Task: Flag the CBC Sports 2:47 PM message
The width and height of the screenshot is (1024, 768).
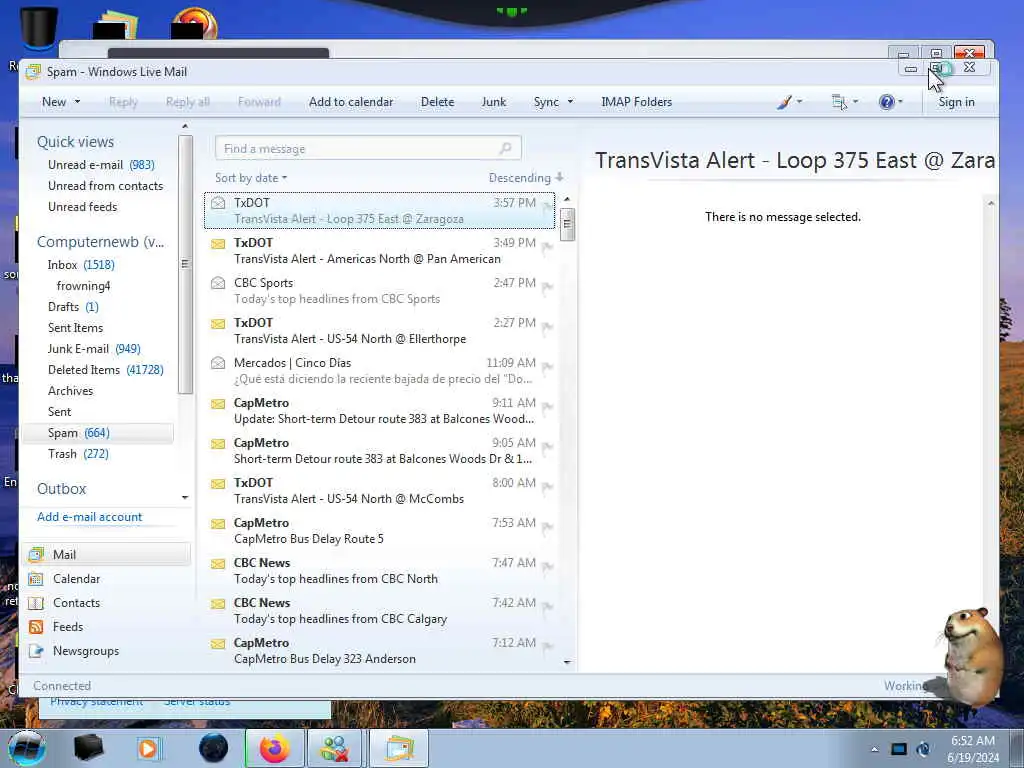Action: pos(547,287)
